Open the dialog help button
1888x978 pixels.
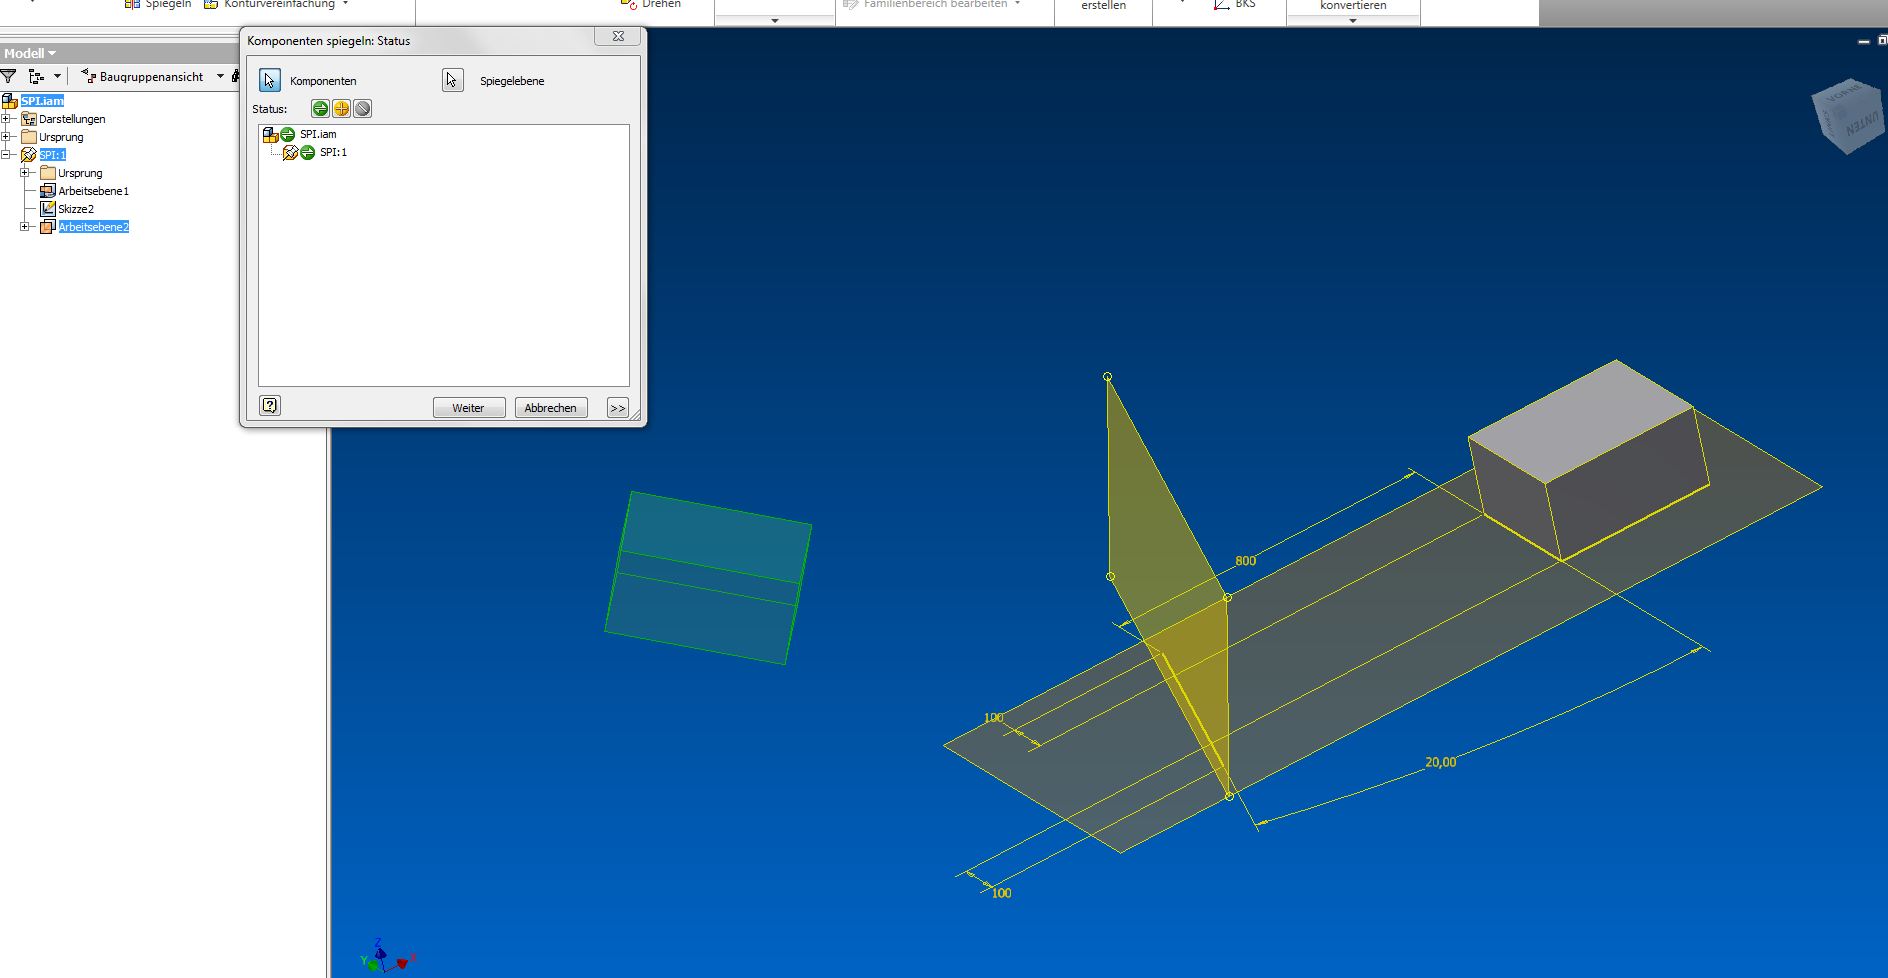click(x=270, y=405)
